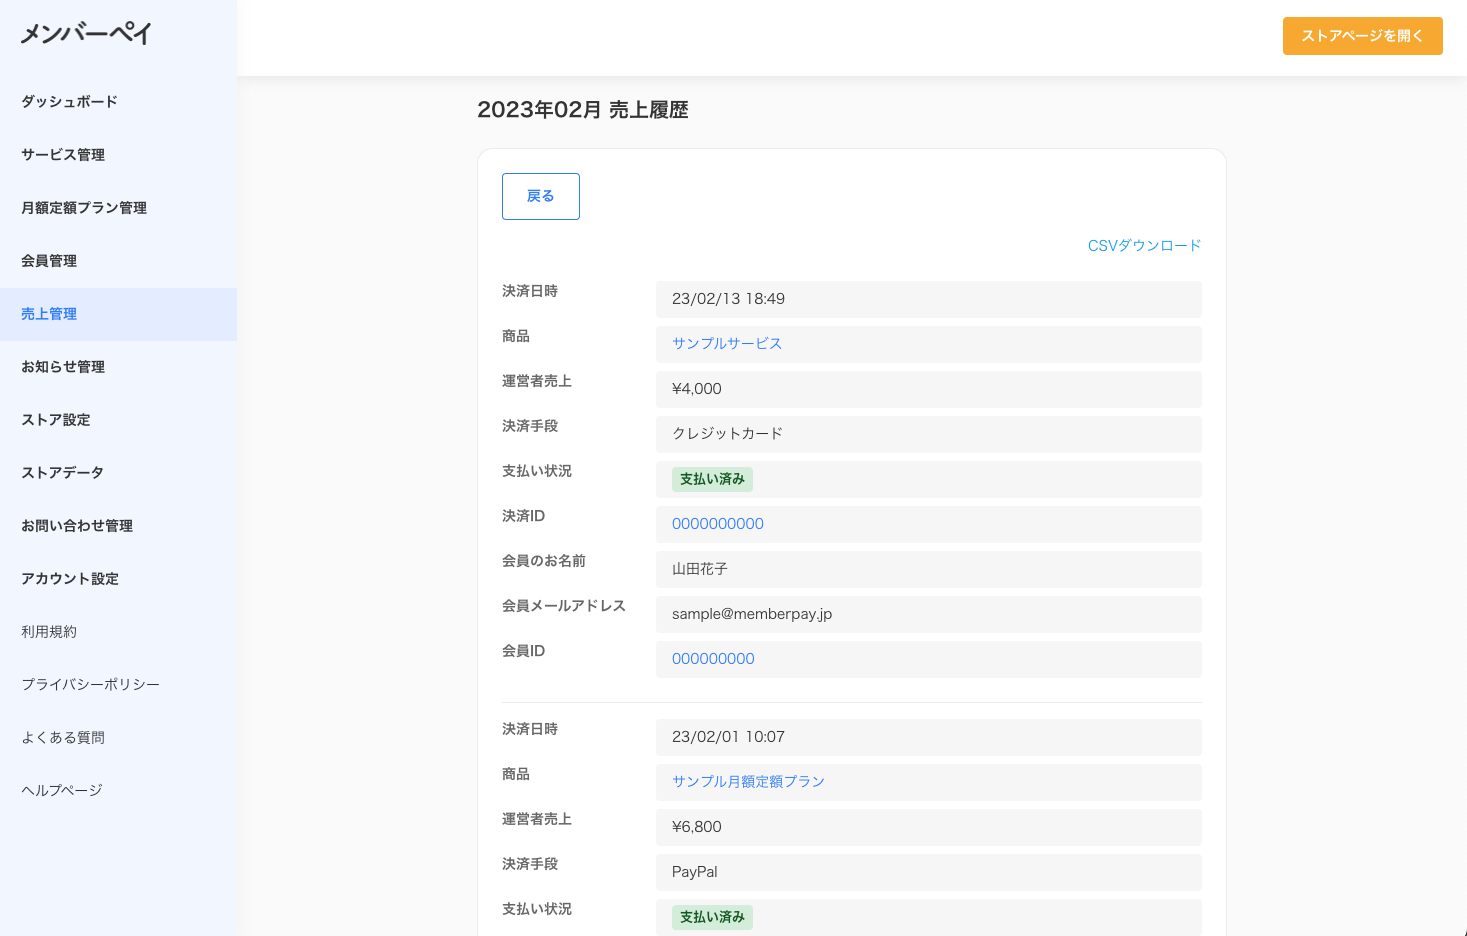Select お問い合わせ管理
Screen dimensions: 1467x936
(x=77, y=526)
